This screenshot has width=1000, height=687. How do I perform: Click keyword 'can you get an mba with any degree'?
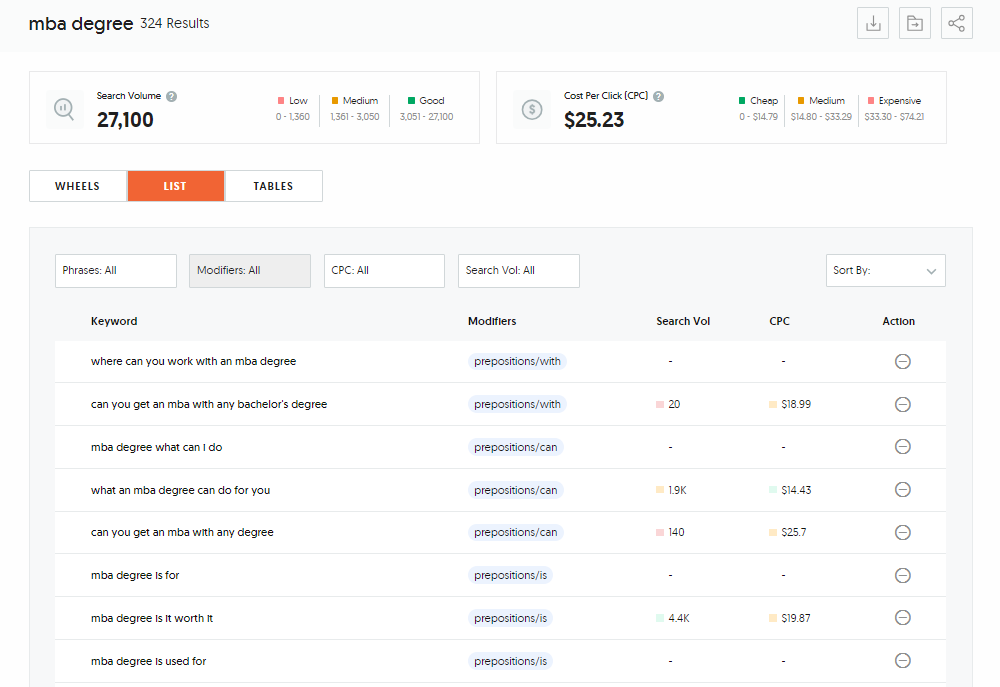(x=182, y=532)
